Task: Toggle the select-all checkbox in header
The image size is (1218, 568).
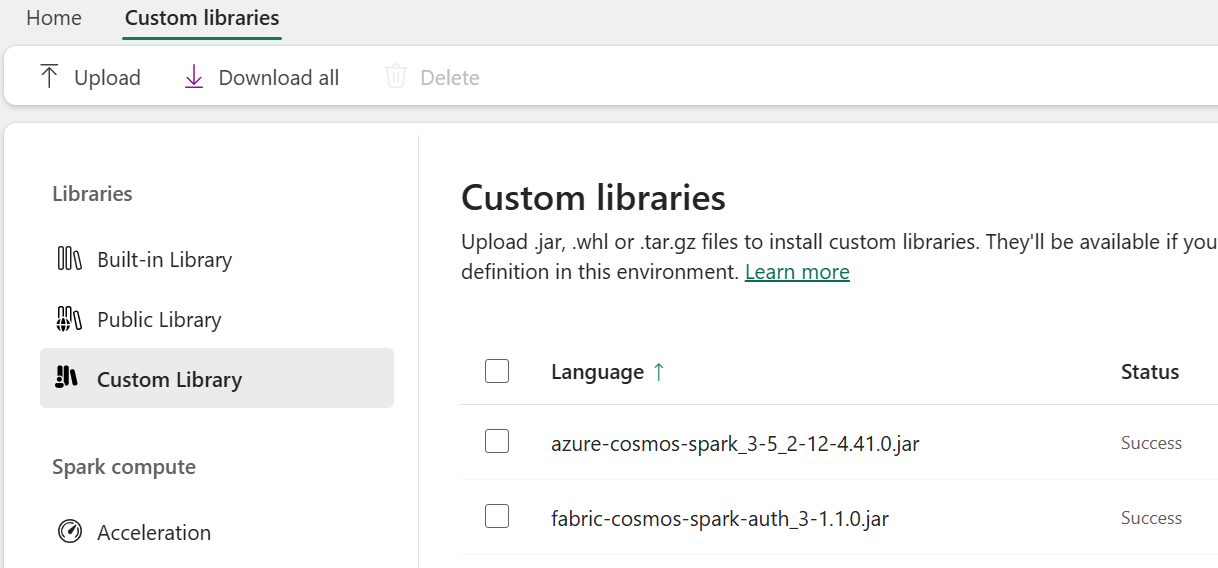Action: (x=497, y=372)
